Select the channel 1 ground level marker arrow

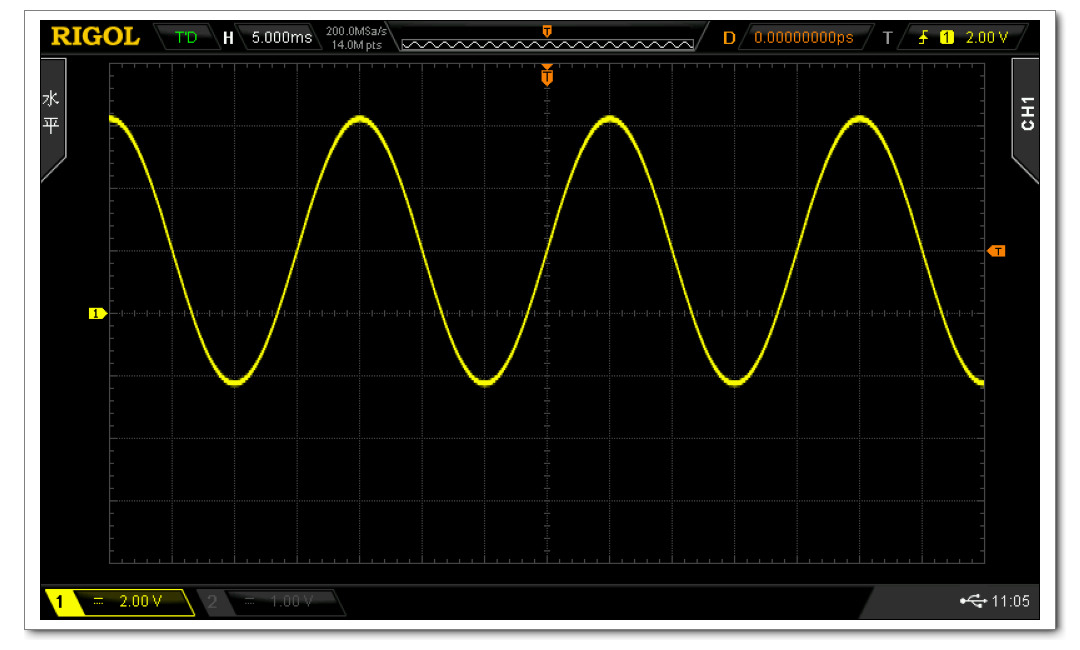pyautogui.click(x=97, y=313)
